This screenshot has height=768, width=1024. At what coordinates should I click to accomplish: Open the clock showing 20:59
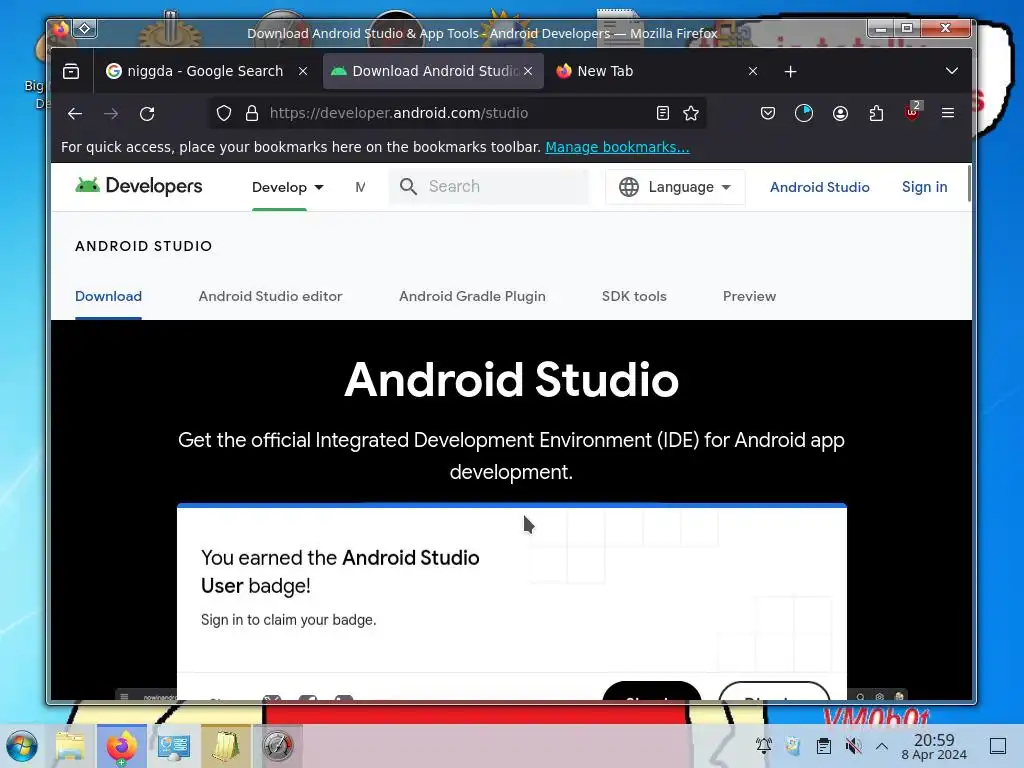934,746
